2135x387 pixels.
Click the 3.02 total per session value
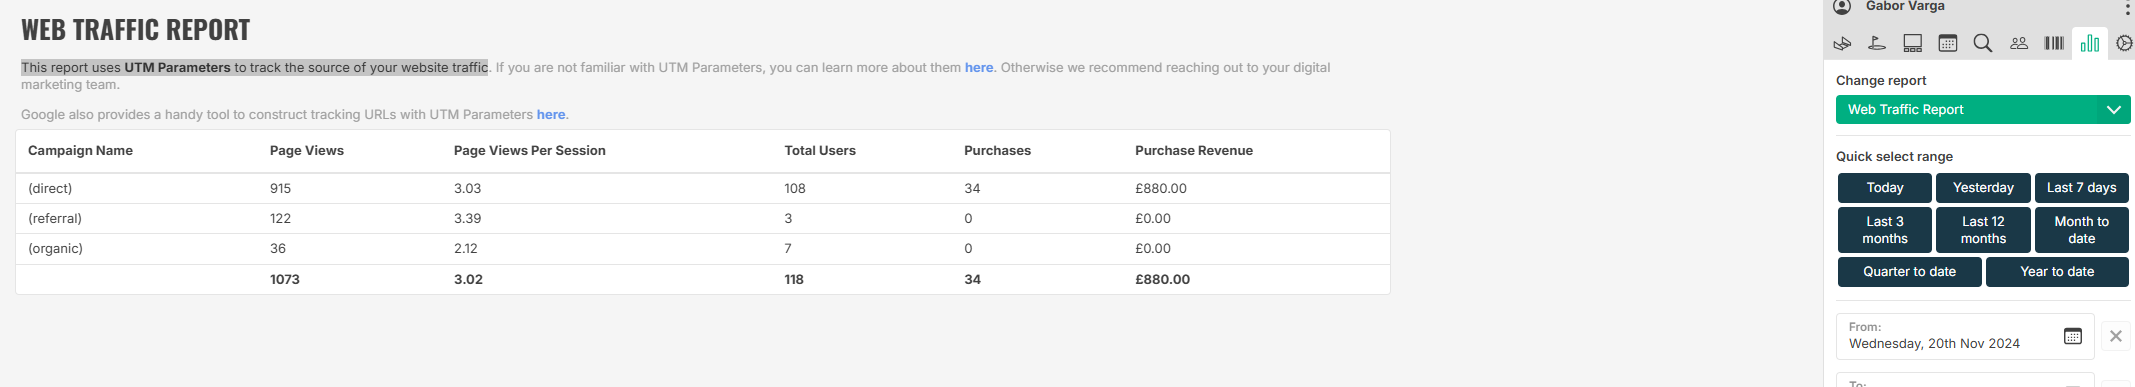click(x=468, y=280)
